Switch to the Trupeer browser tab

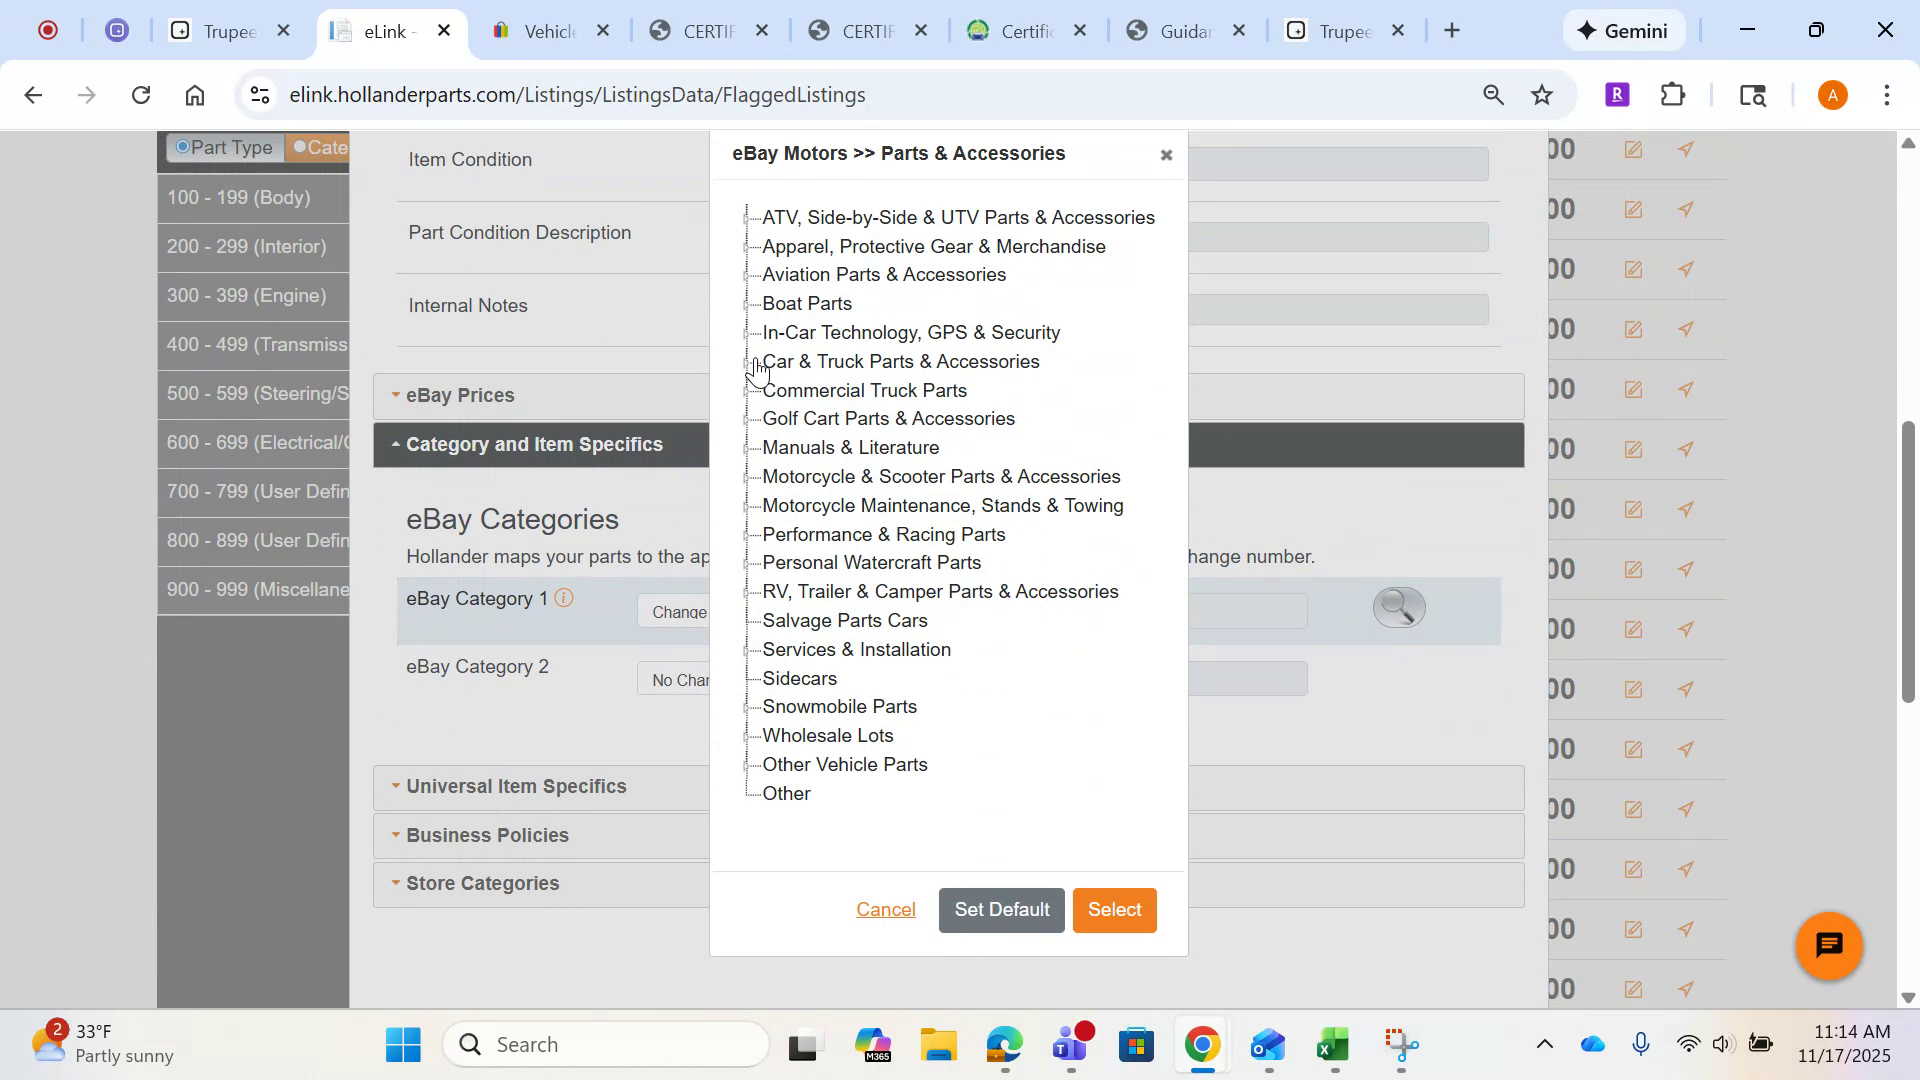point(229,31)
